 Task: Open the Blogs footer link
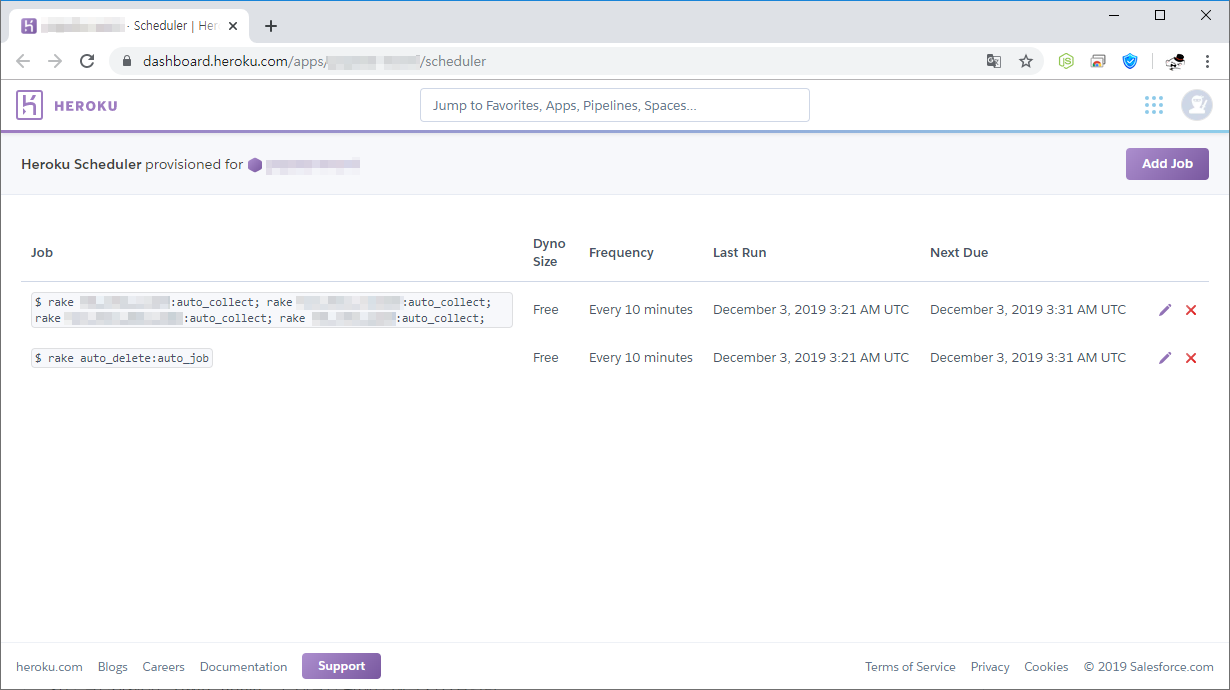113,667
